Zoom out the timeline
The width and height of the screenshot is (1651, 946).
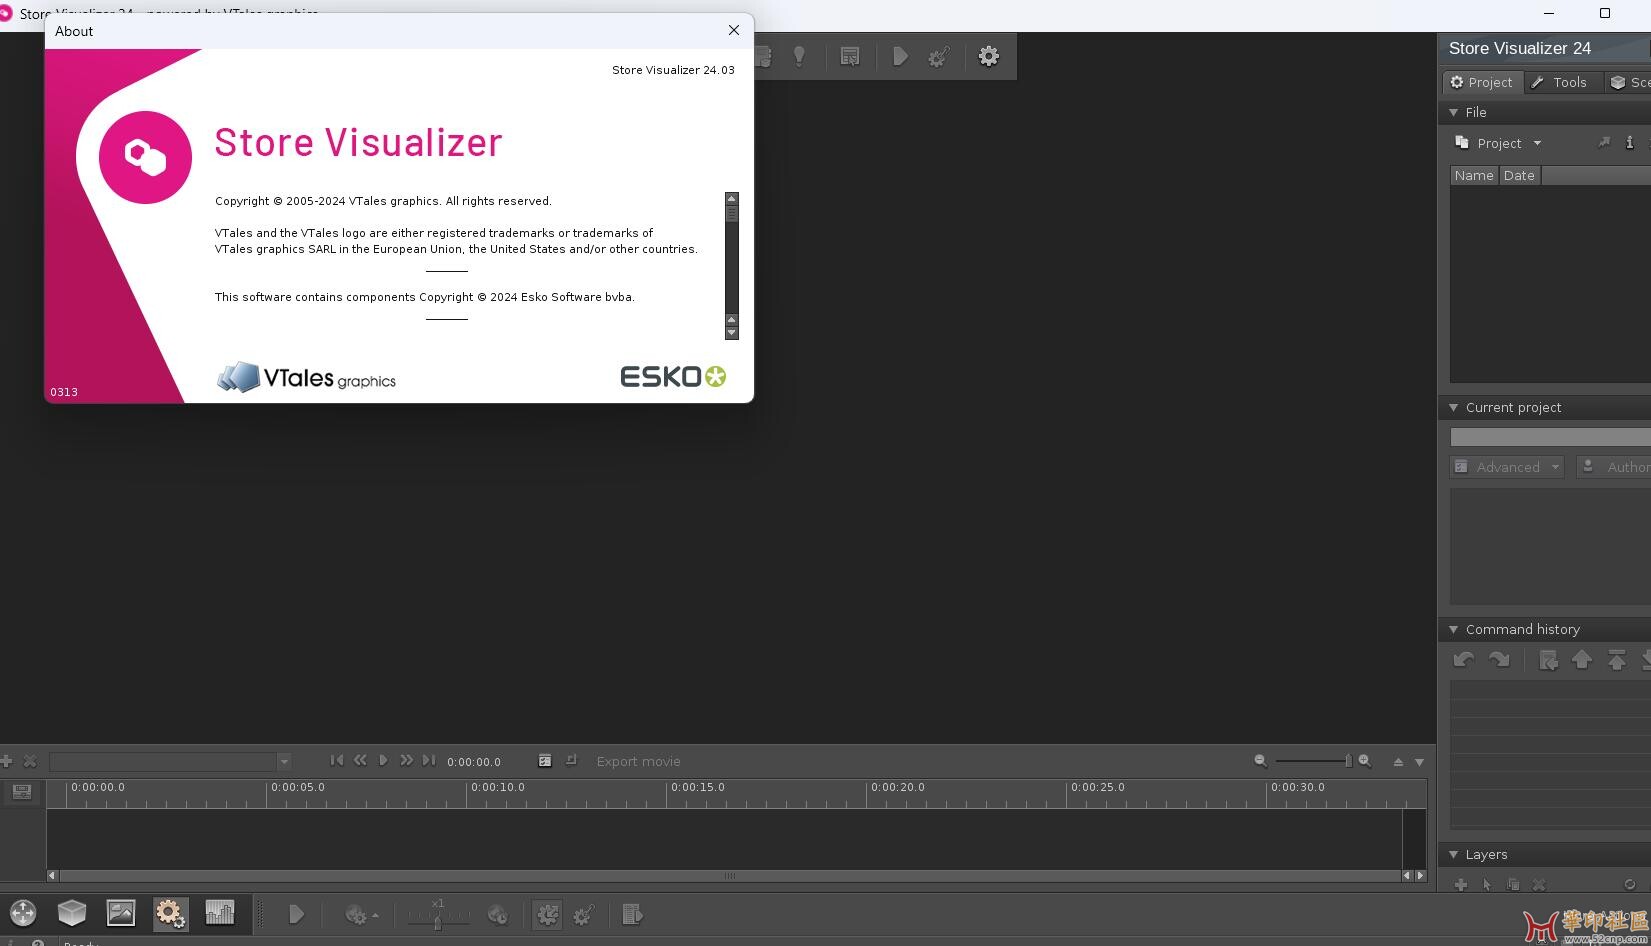(x=1260, y=761)
